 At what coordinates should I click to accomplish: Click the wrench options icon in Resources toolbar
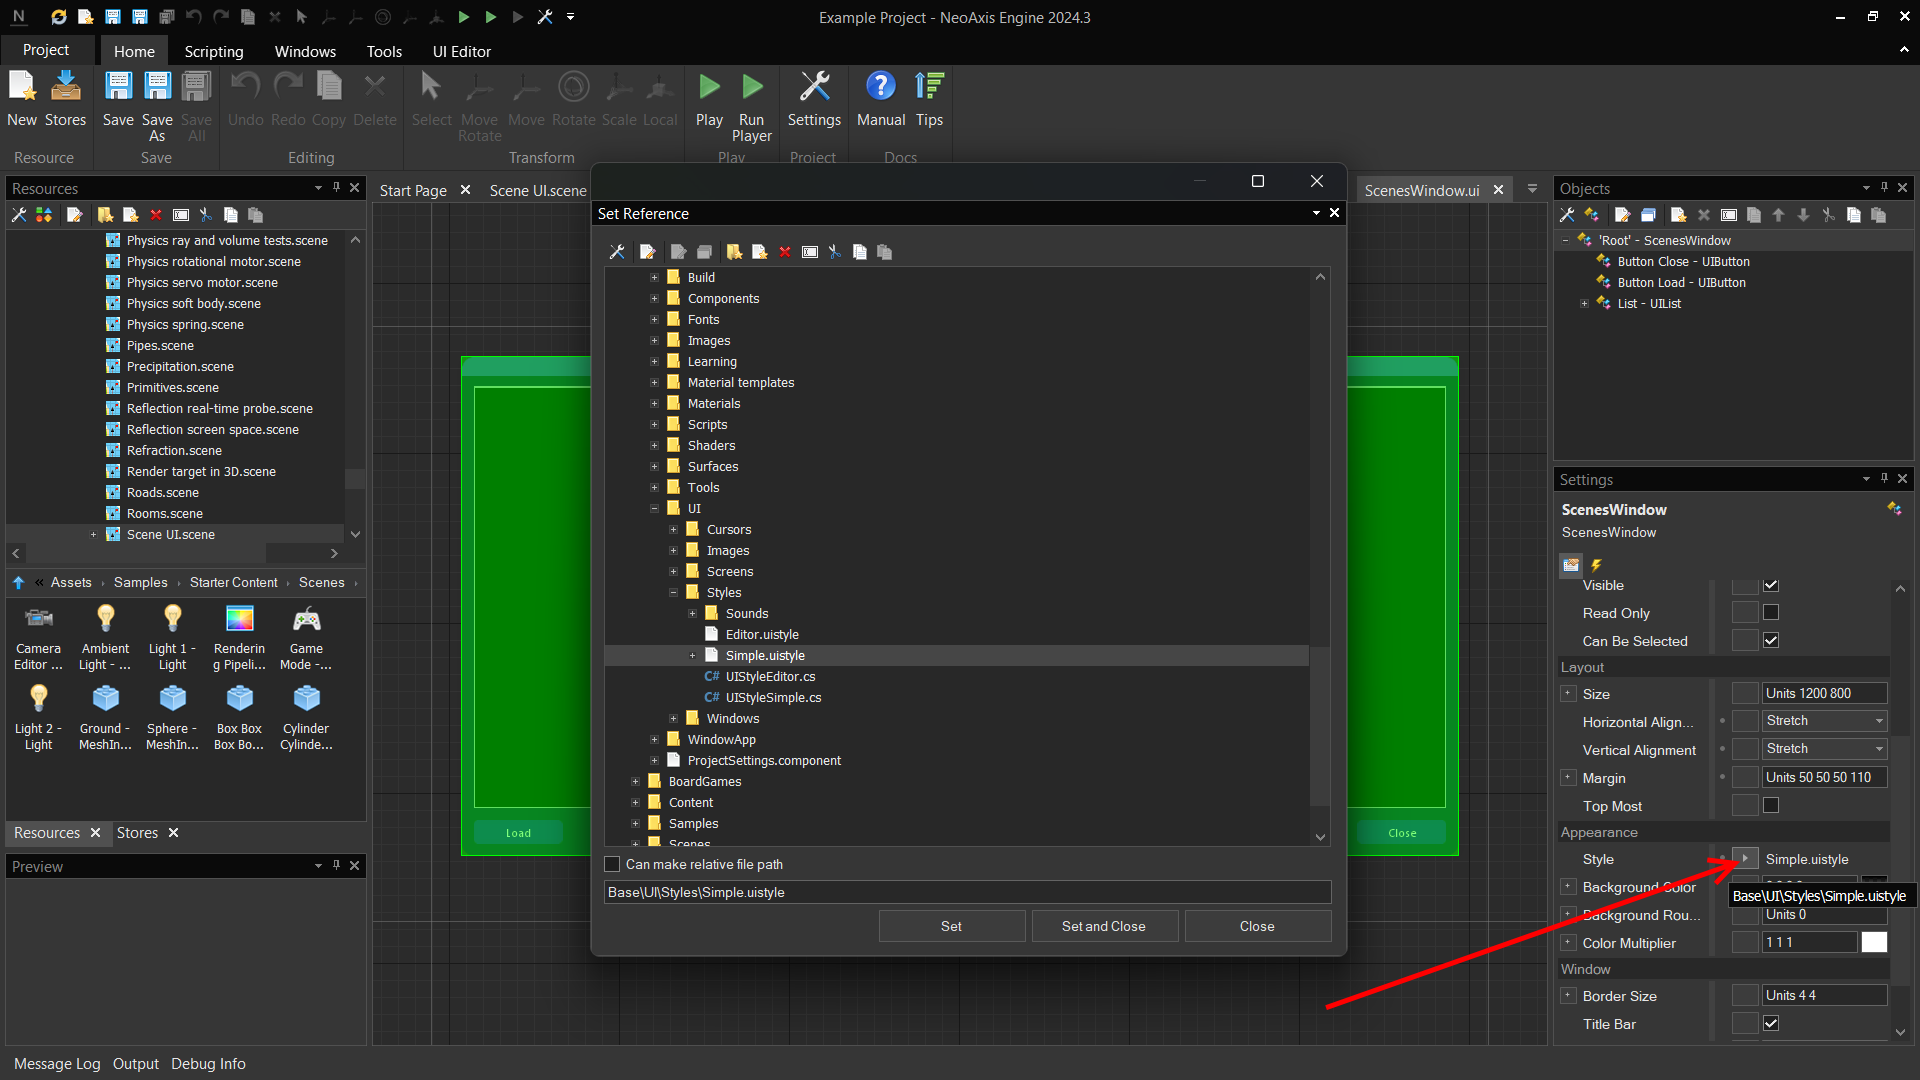pos(19,215)
